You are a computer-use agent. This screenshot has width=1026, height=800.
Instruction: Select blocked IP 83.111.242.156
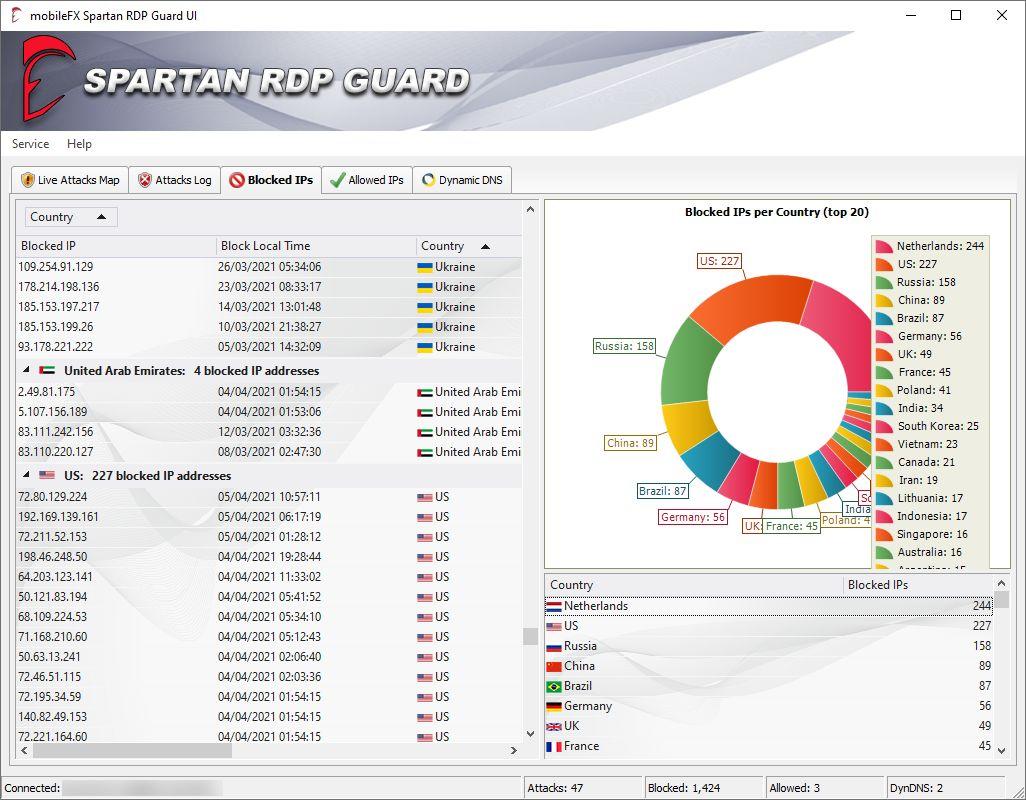point(56,432)
